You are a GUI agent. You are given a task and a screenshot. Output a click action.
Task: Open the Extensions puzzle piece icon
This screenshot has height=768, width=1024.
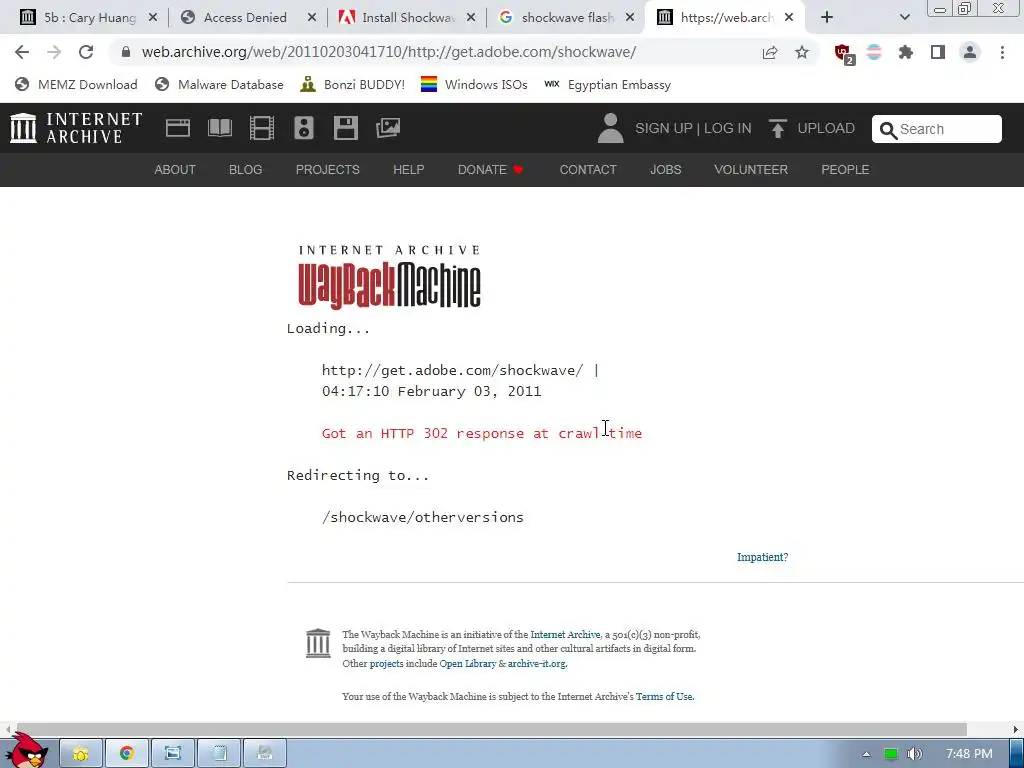click(x=906, y=52)
